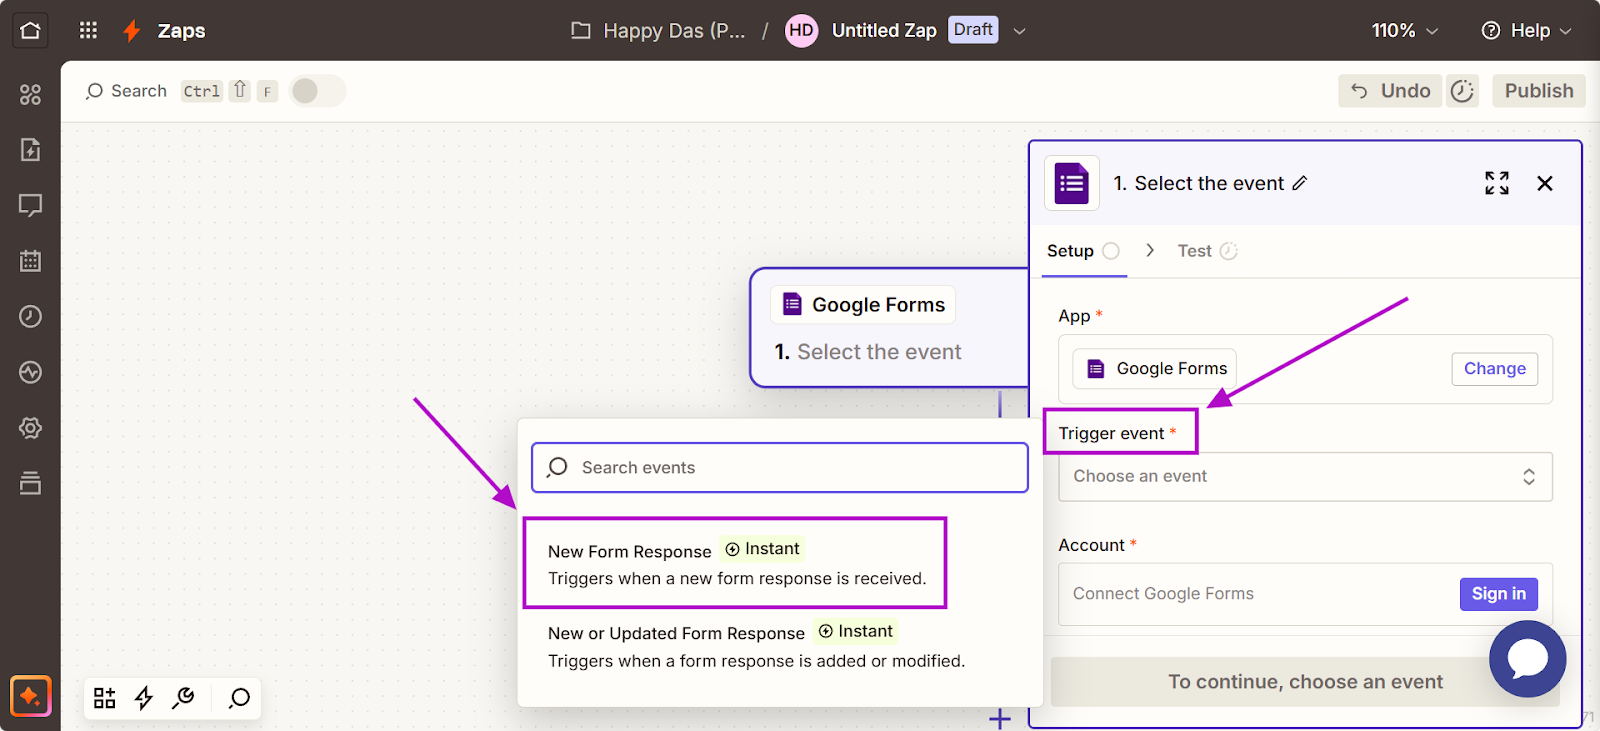Open the sidebar comments icon
1600x731 pixels.
[x=30, y=205]
